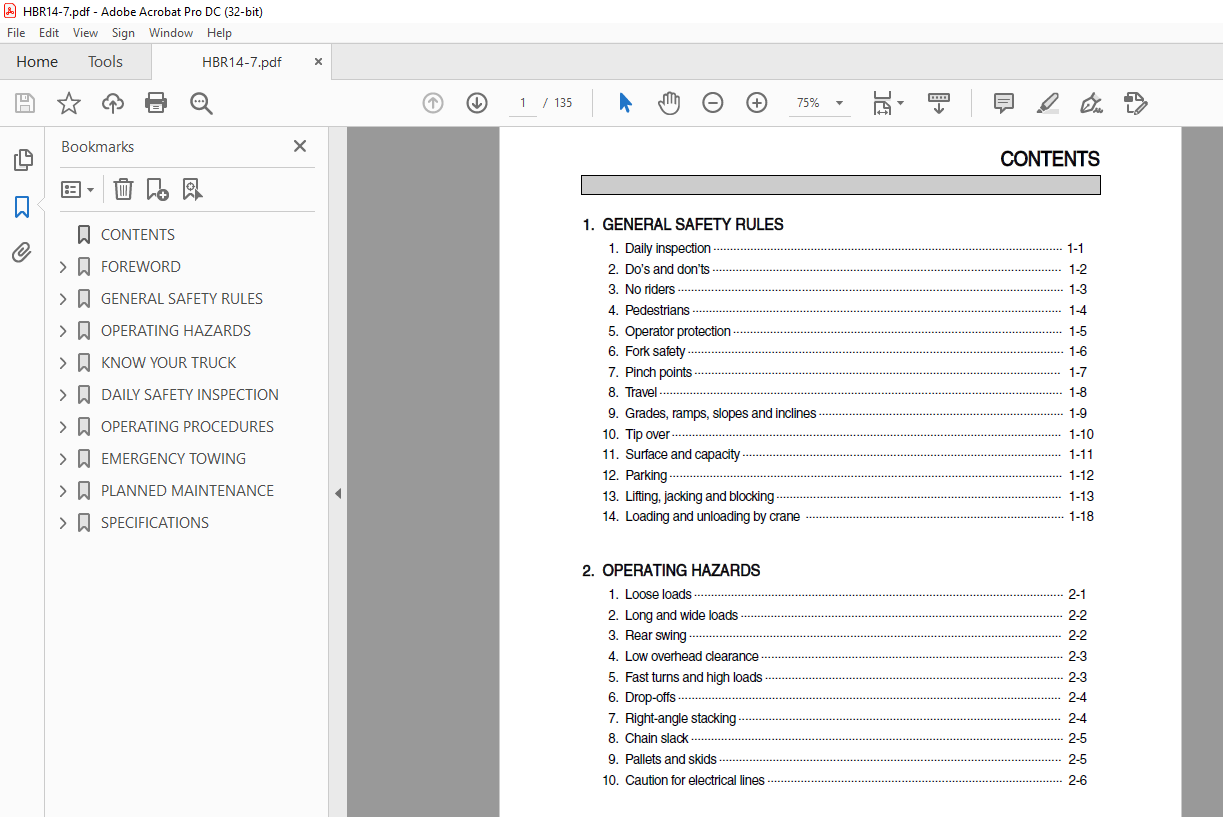Select the highlight text pen tool

(x=1048, y=103)
